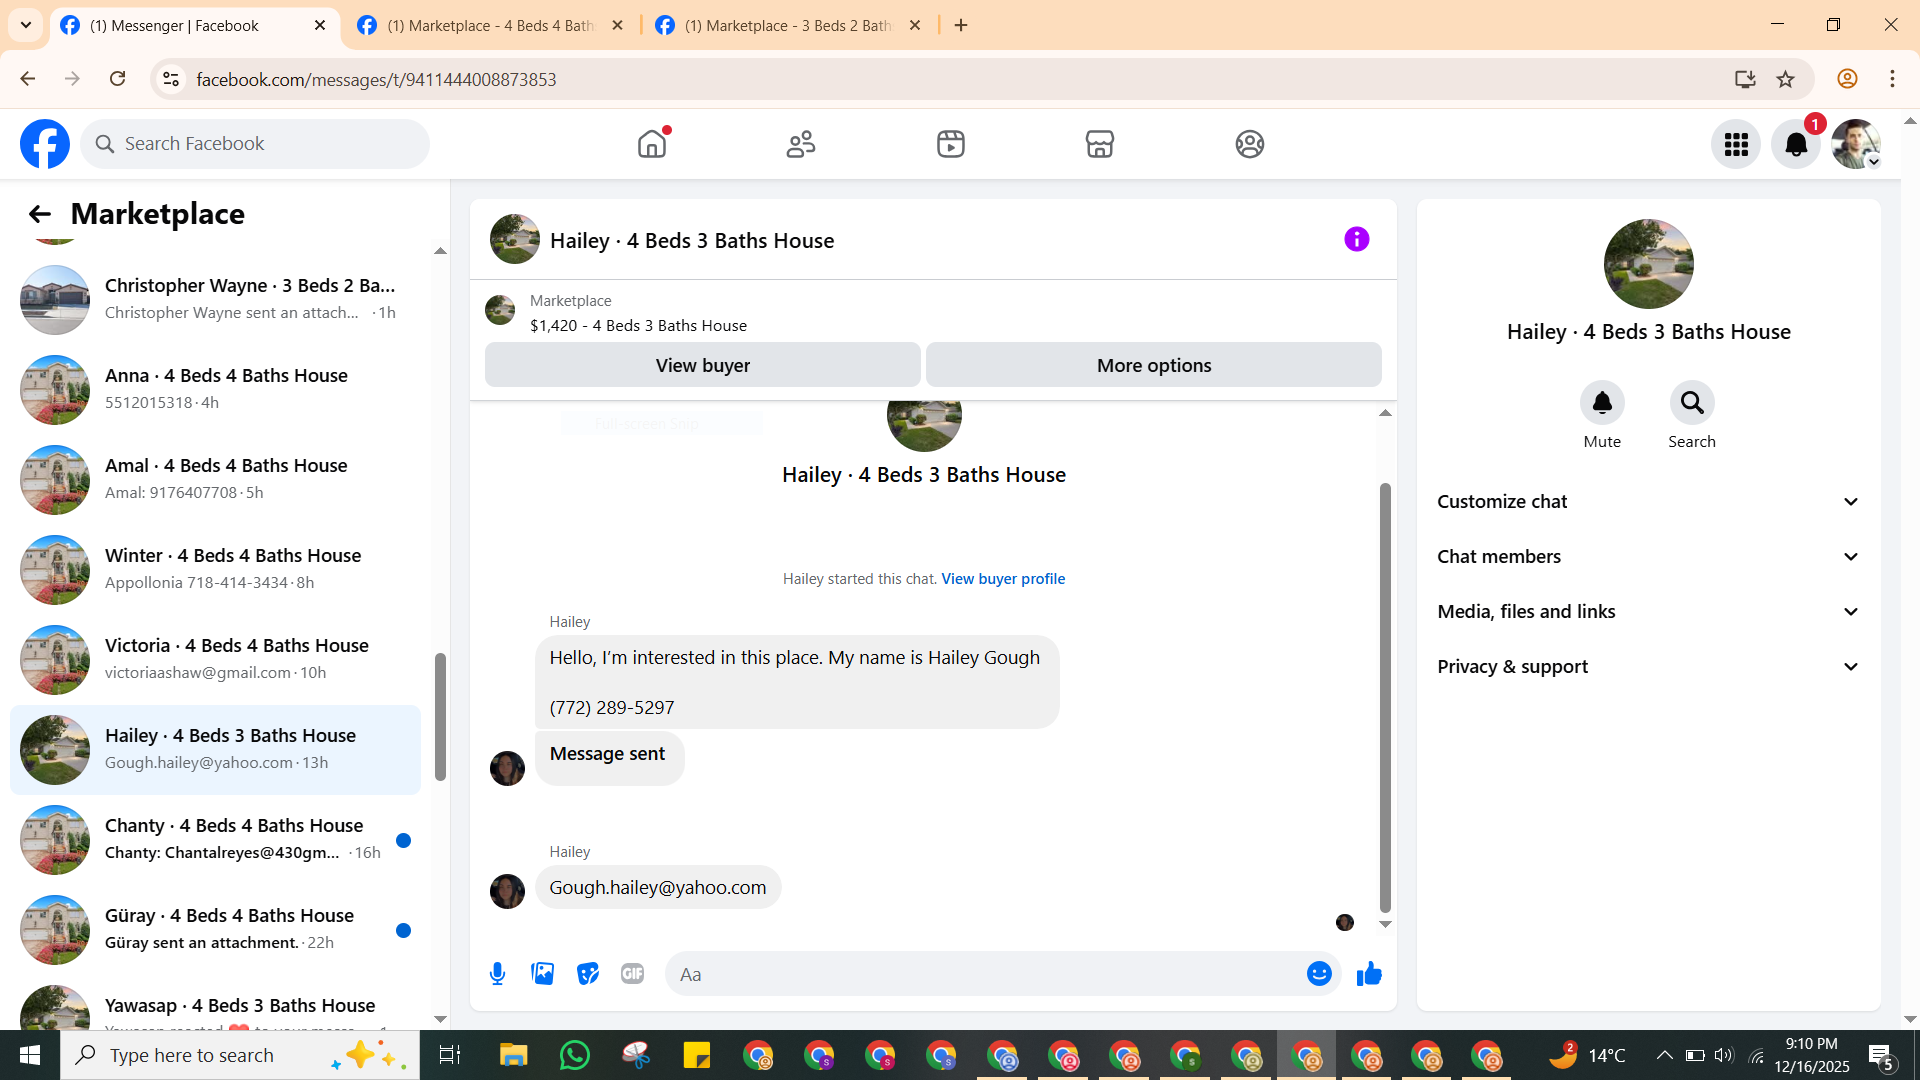Screen dimensions: 1920x1080
Task: Open the View buyer profile link
Action: [x=1003, y=579]
